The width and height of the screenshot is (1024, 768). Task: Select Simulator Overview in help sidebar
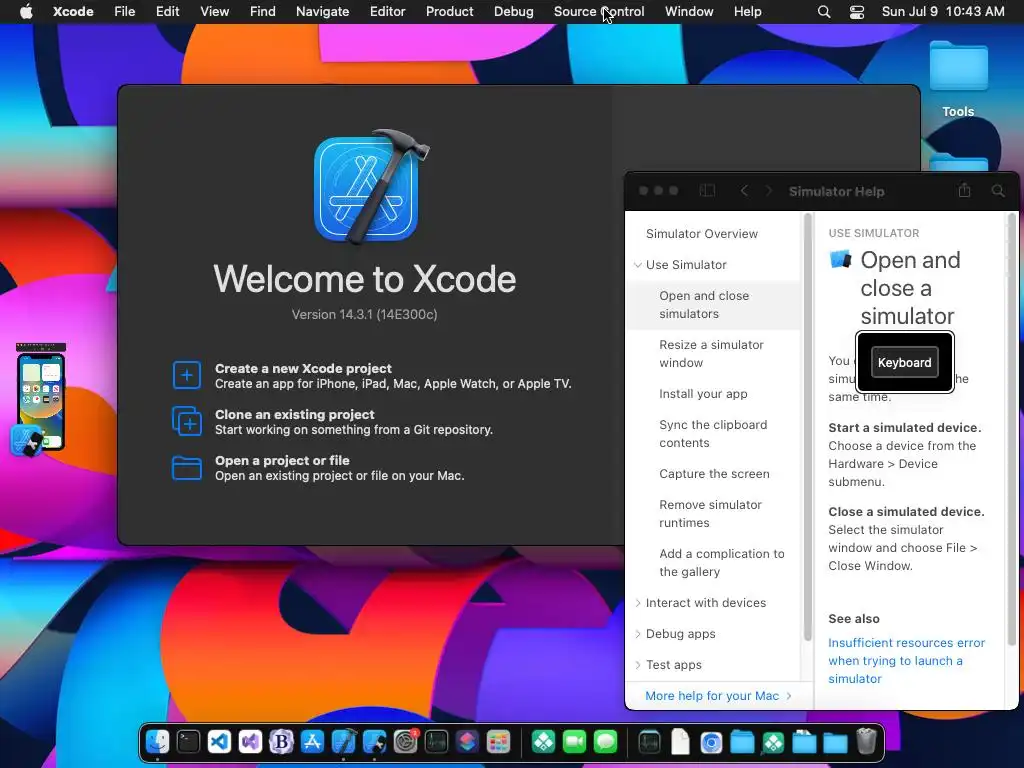pyautogui.click(x=702, y=234)
